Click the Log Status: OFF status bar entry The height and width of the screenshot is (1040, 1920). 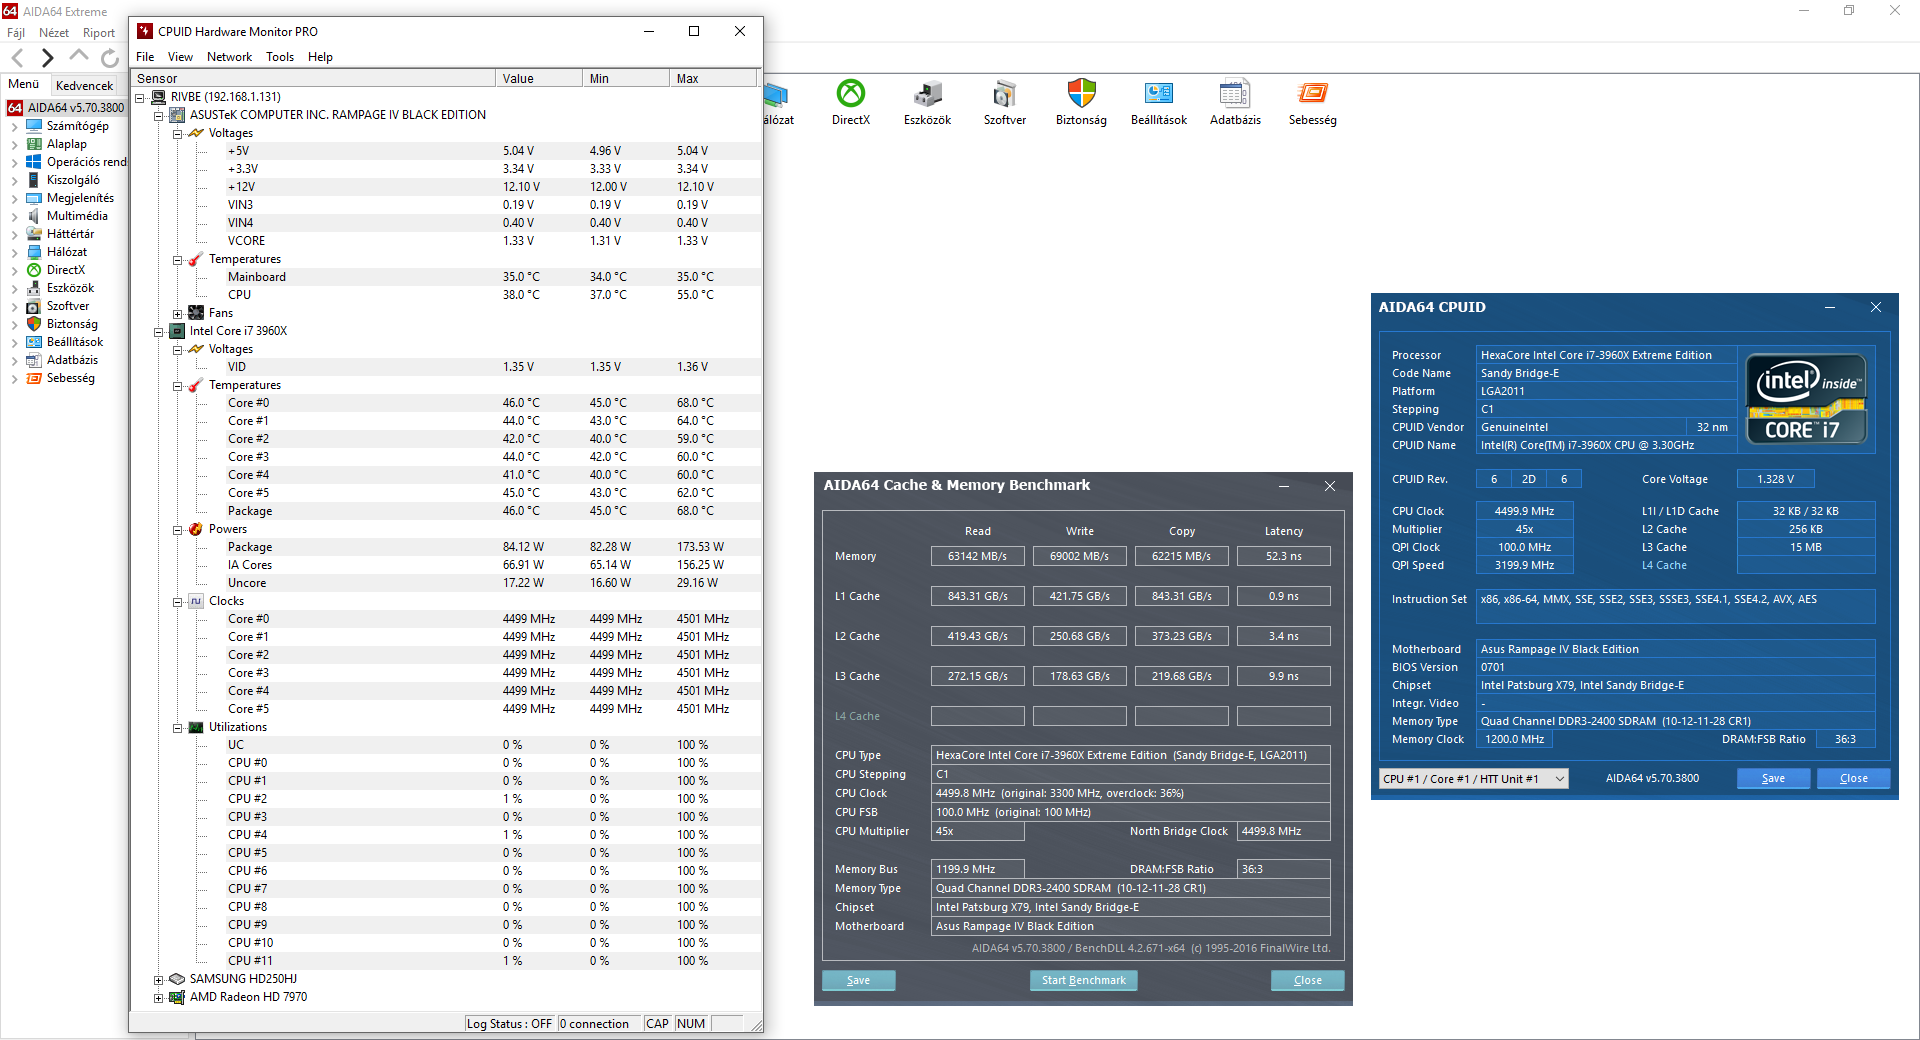[x=509, y=1023]
